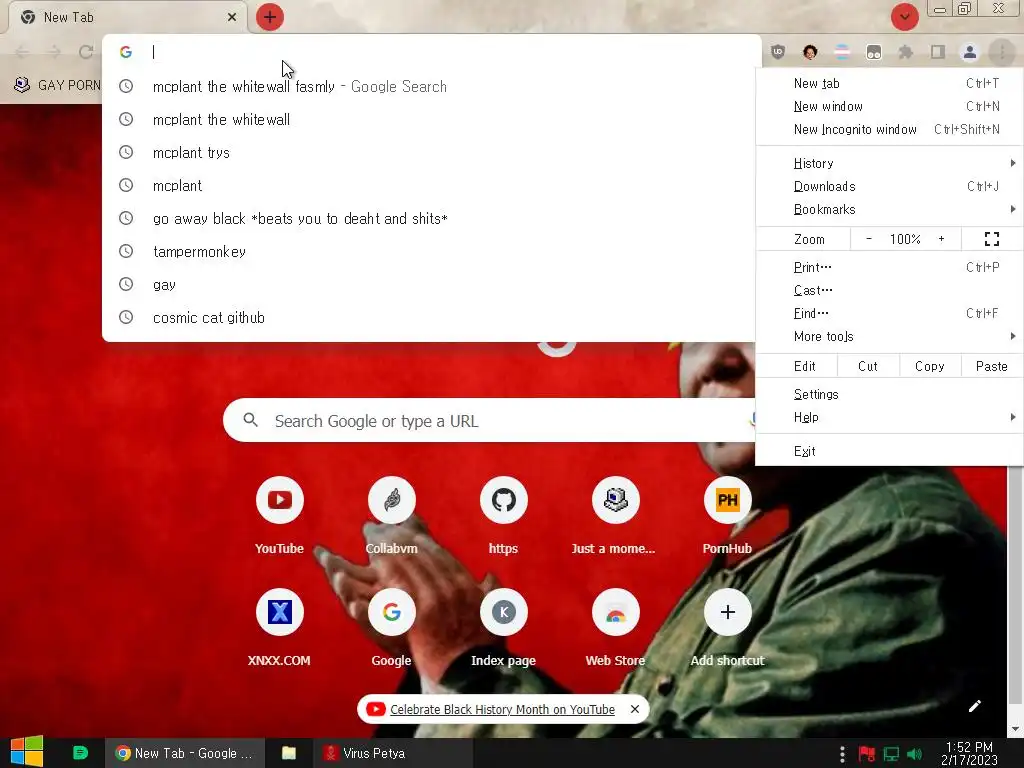Toggle the side panel icon in toolbar
1024x768 pixels.
938,52
